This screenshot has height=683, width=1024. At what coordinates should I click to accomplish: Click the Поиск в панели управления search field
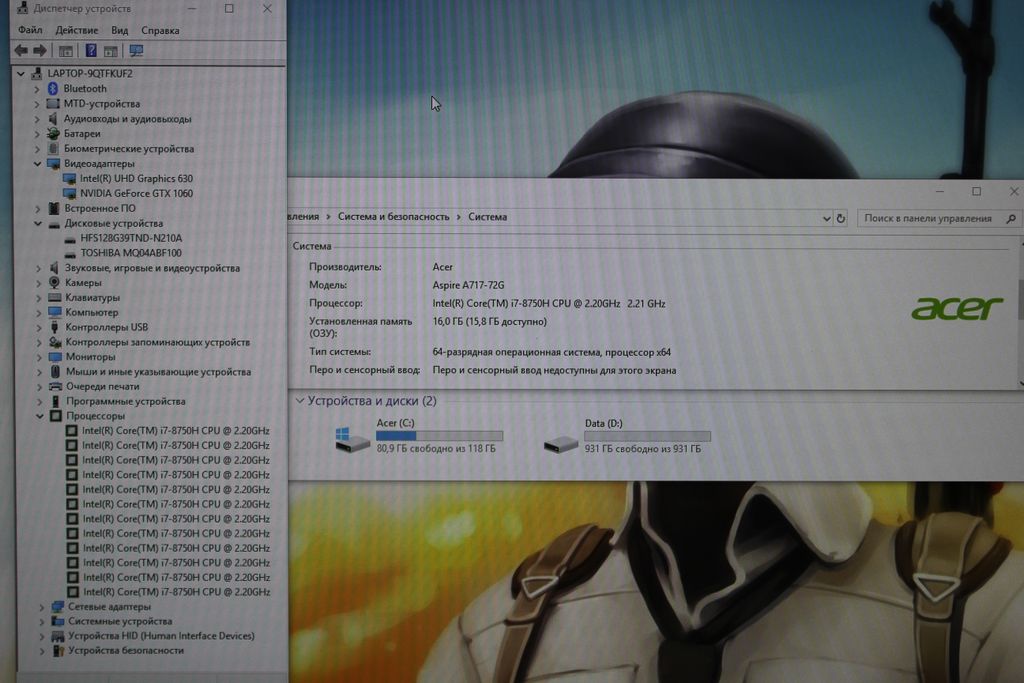[928, 218]
